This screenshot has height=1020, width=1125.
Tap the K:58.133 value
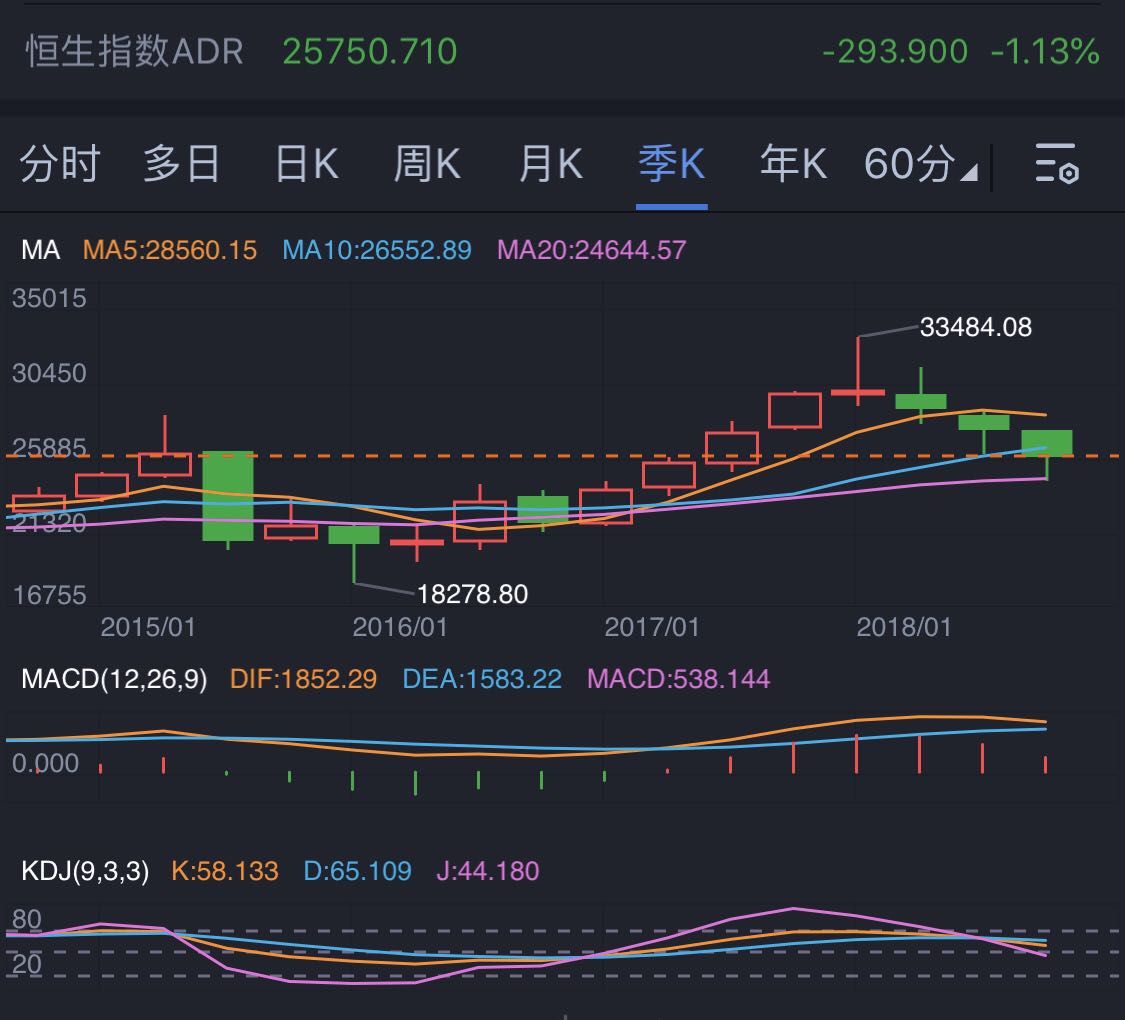(x=225, y=871)
